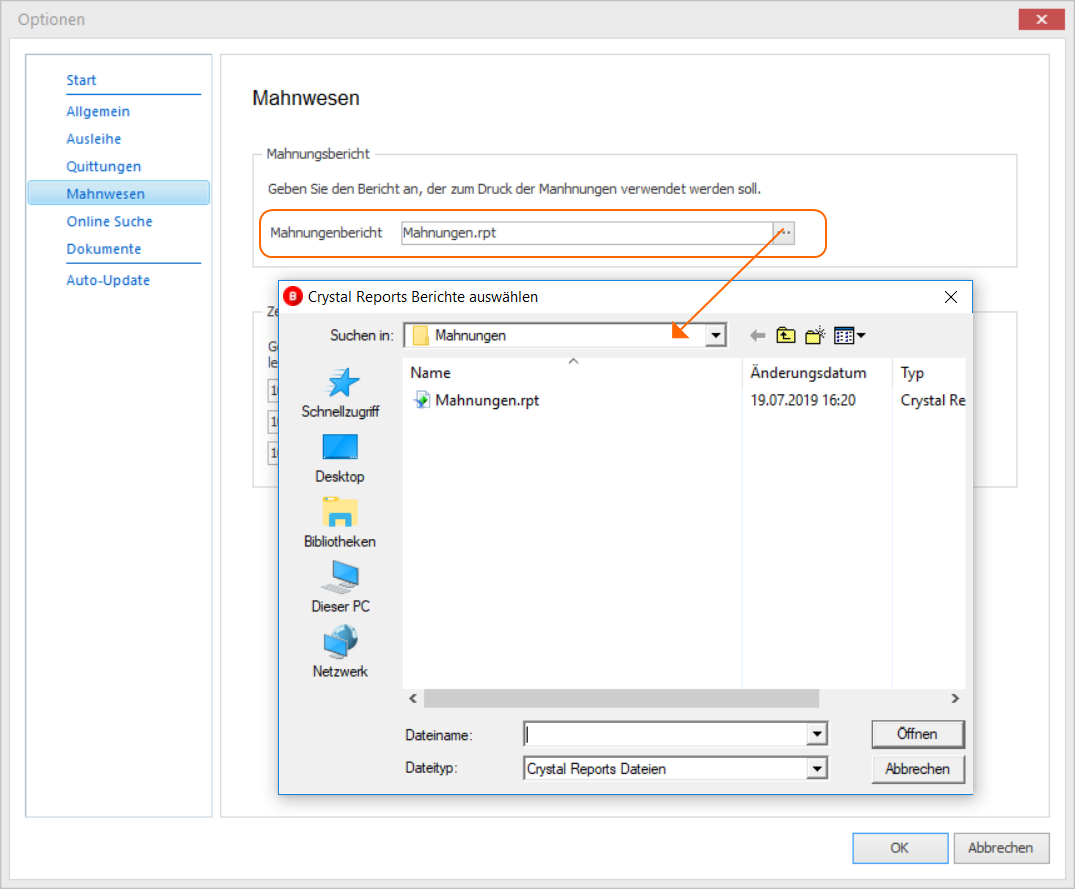Open the view menu icon
The height and width of the screenshot is (889, 1075).
point(849,336)
